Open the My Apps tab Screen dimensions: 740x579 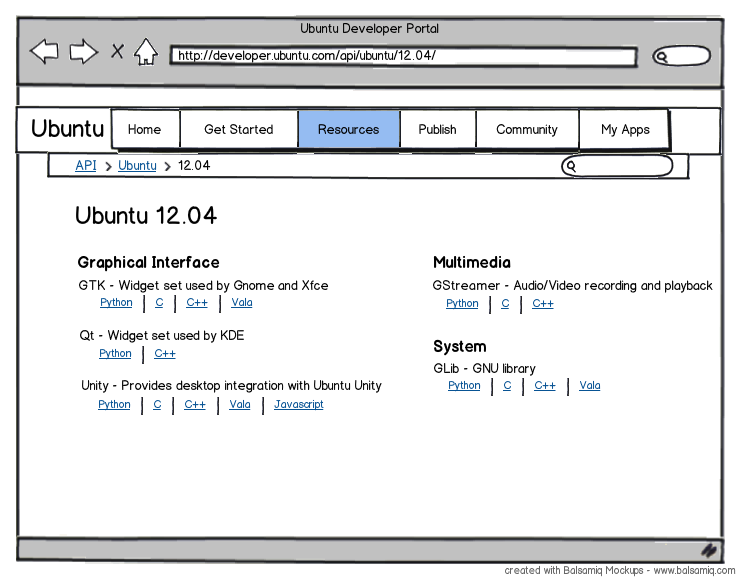click(x=624, y=129)
